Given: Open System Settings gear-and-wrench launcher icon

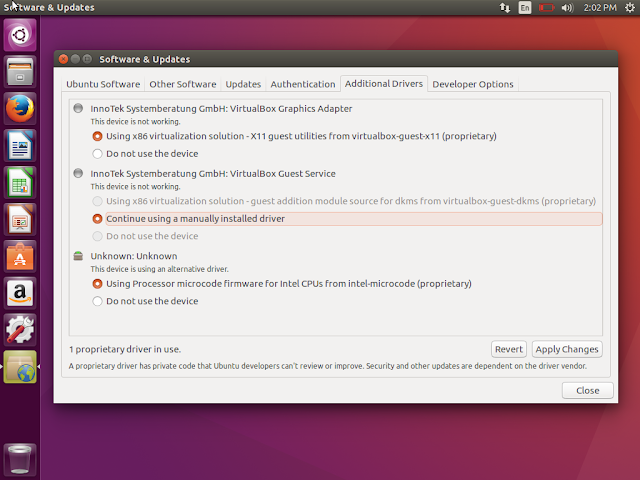Looking at the screenshot, I should pyautogui.click(x=20, y=330).
